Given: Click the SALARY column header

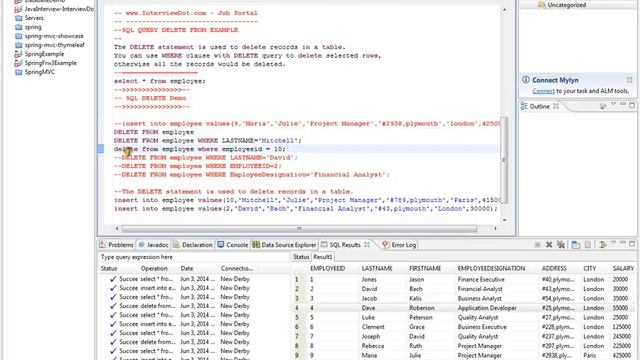Looking at the screenshot, I should (x=623, y=268).
